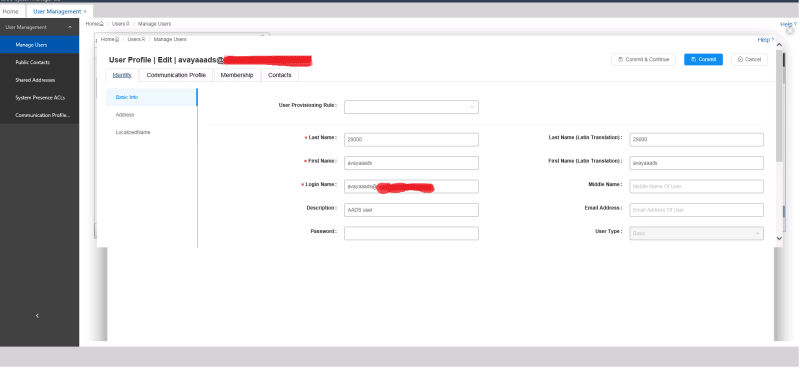
Task: Go to Users in the background page breadcrumb
Action: [x=121, y=24]
